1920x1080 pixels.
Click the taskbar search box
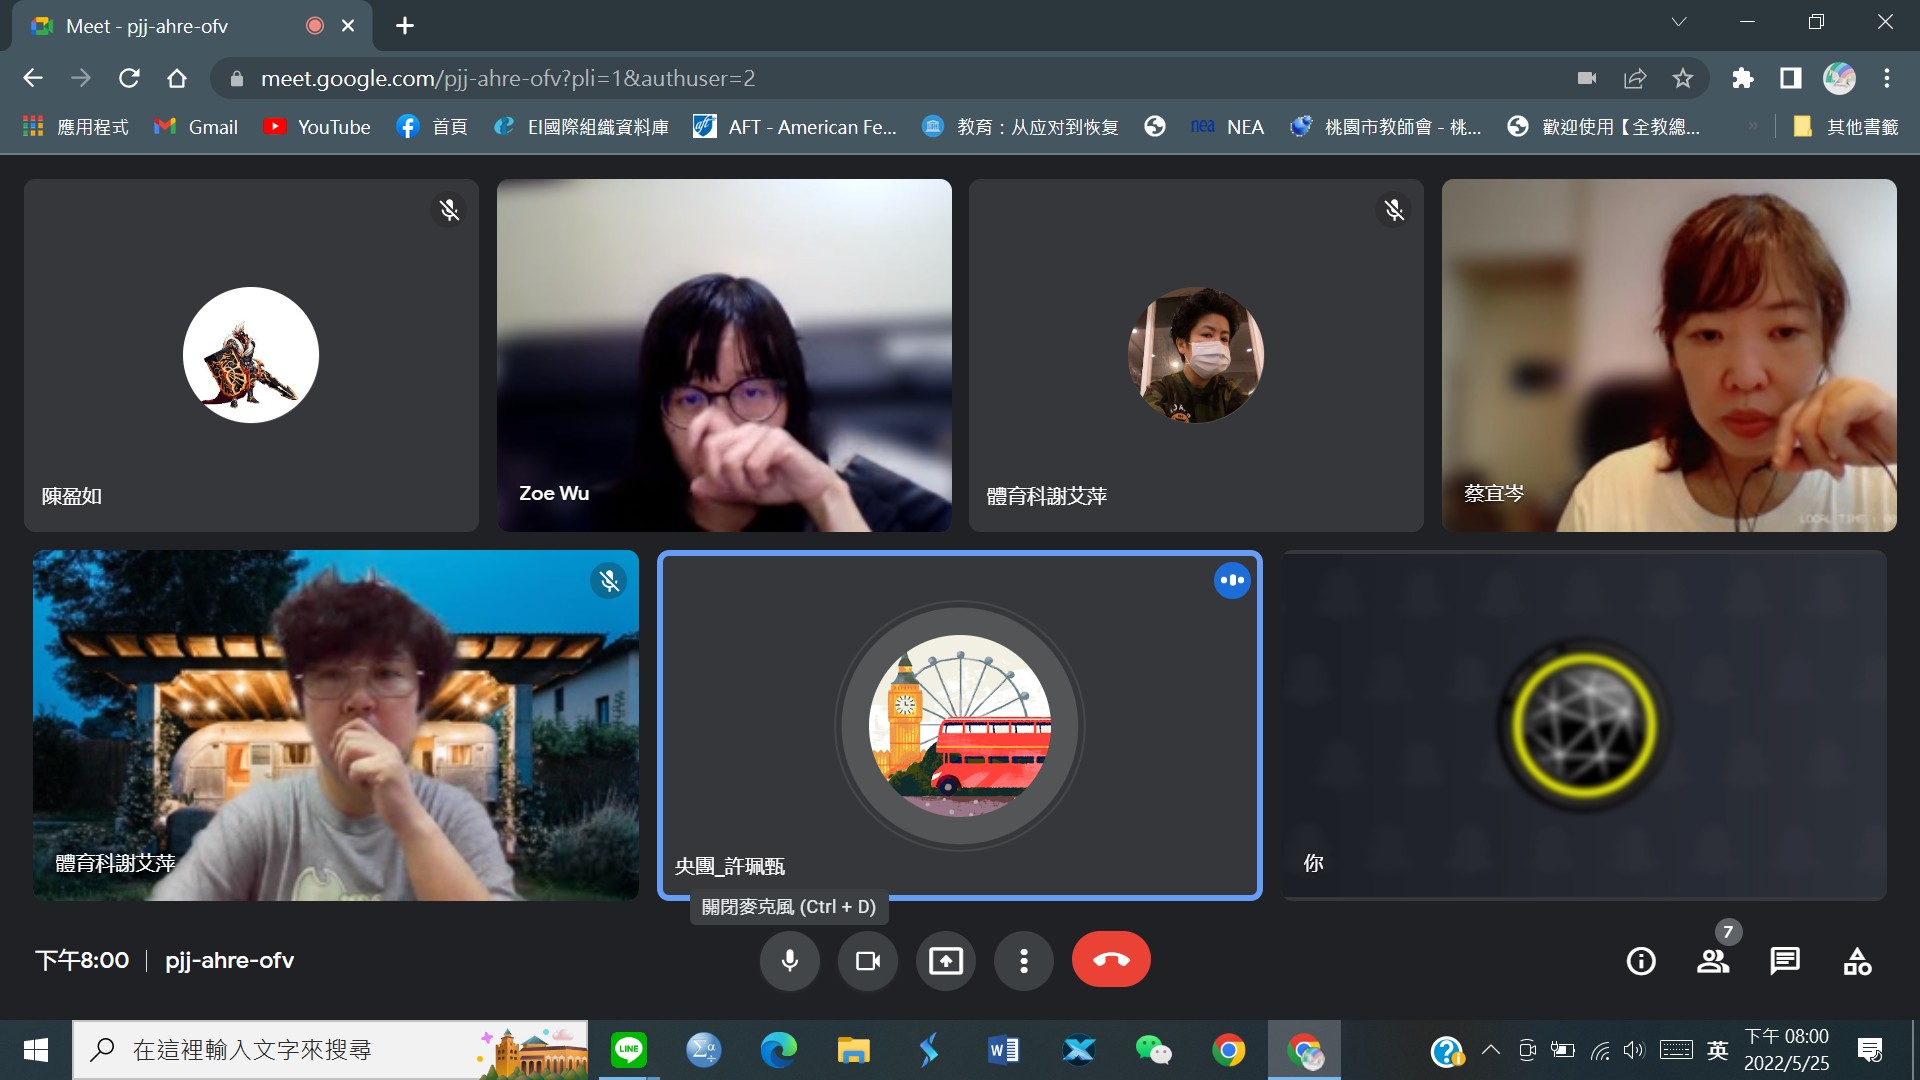pyautogui.click(x=330, y=1050)
